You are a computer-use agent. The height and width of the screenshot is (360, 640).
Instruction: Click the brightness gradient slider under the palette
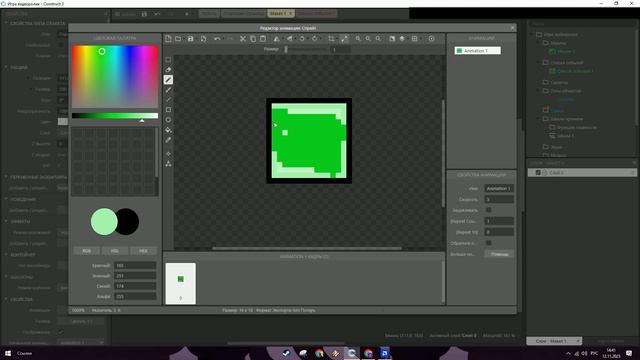(x=115, y=116)
